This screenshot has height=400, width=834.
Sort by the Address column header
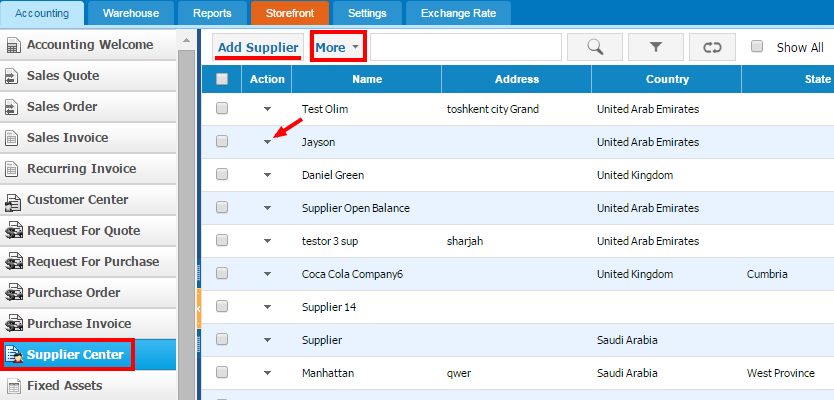coord(516,79)
